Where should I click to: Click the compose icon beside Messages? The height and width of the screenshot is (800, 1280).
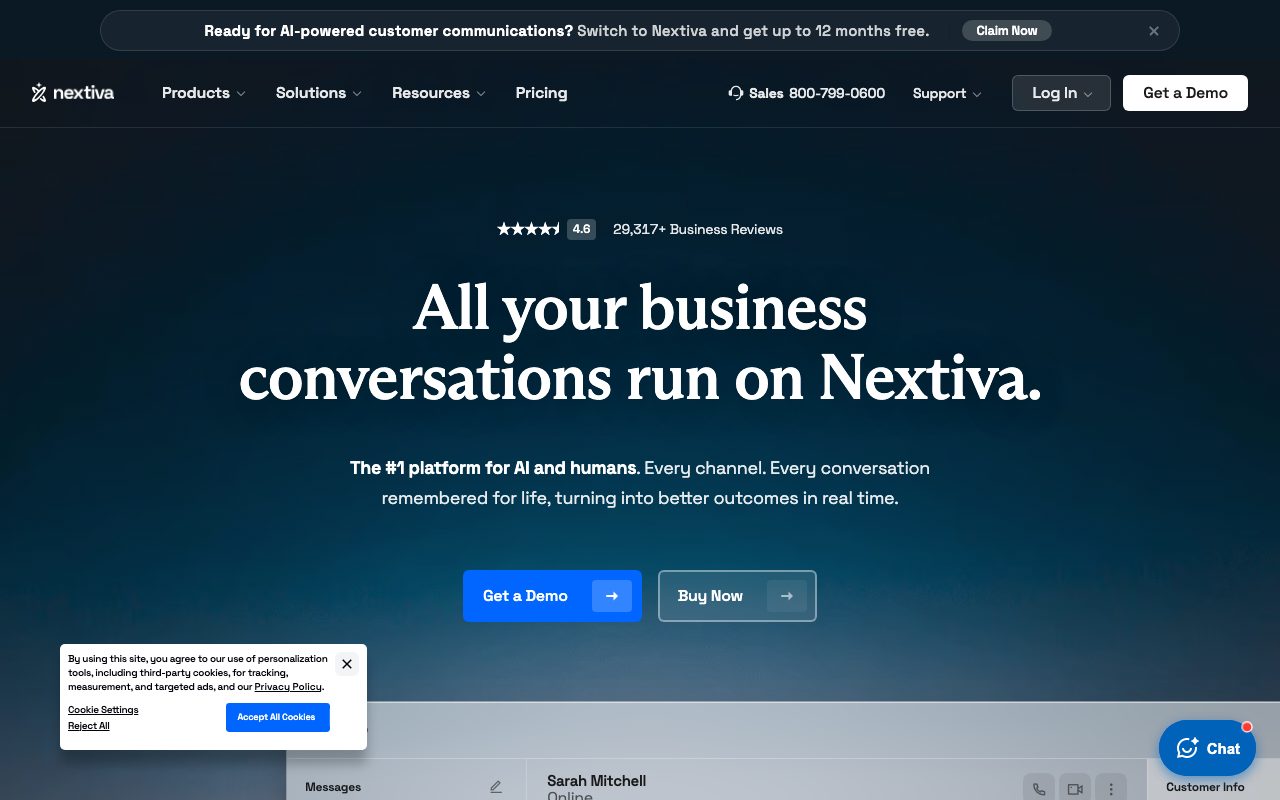(x=496, y=787)
